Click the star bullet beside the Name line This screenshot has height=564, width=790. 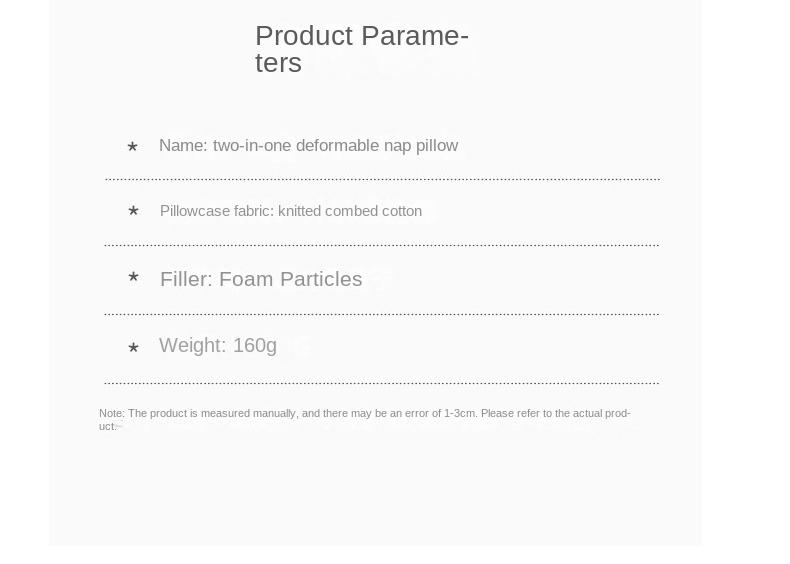click(x=133, y=147)
